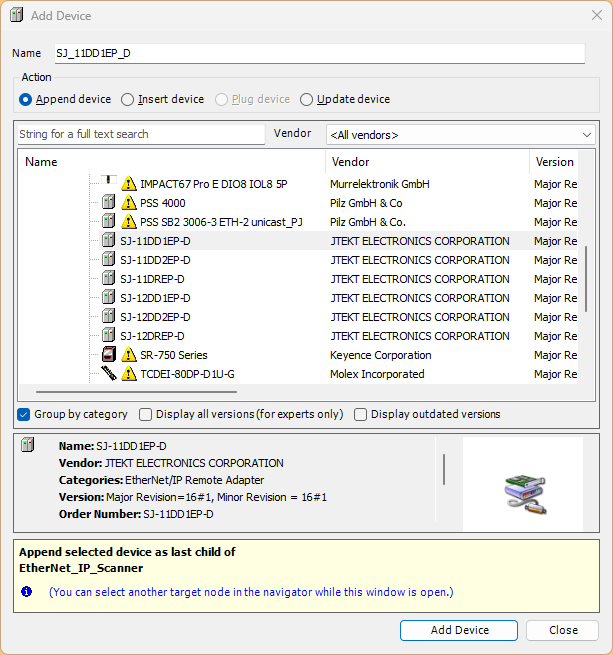Click the Vendor column header
613x655 pixels.
coord(427,162)
